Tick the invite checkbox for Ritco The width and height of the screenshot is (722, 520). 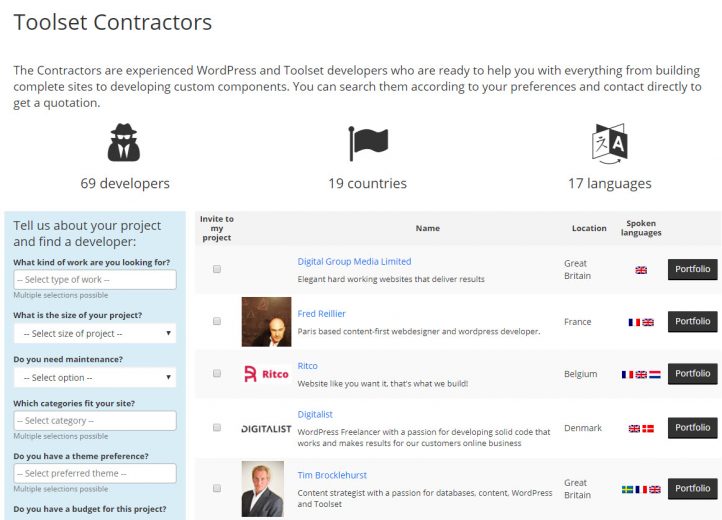(x=217, y=374)
